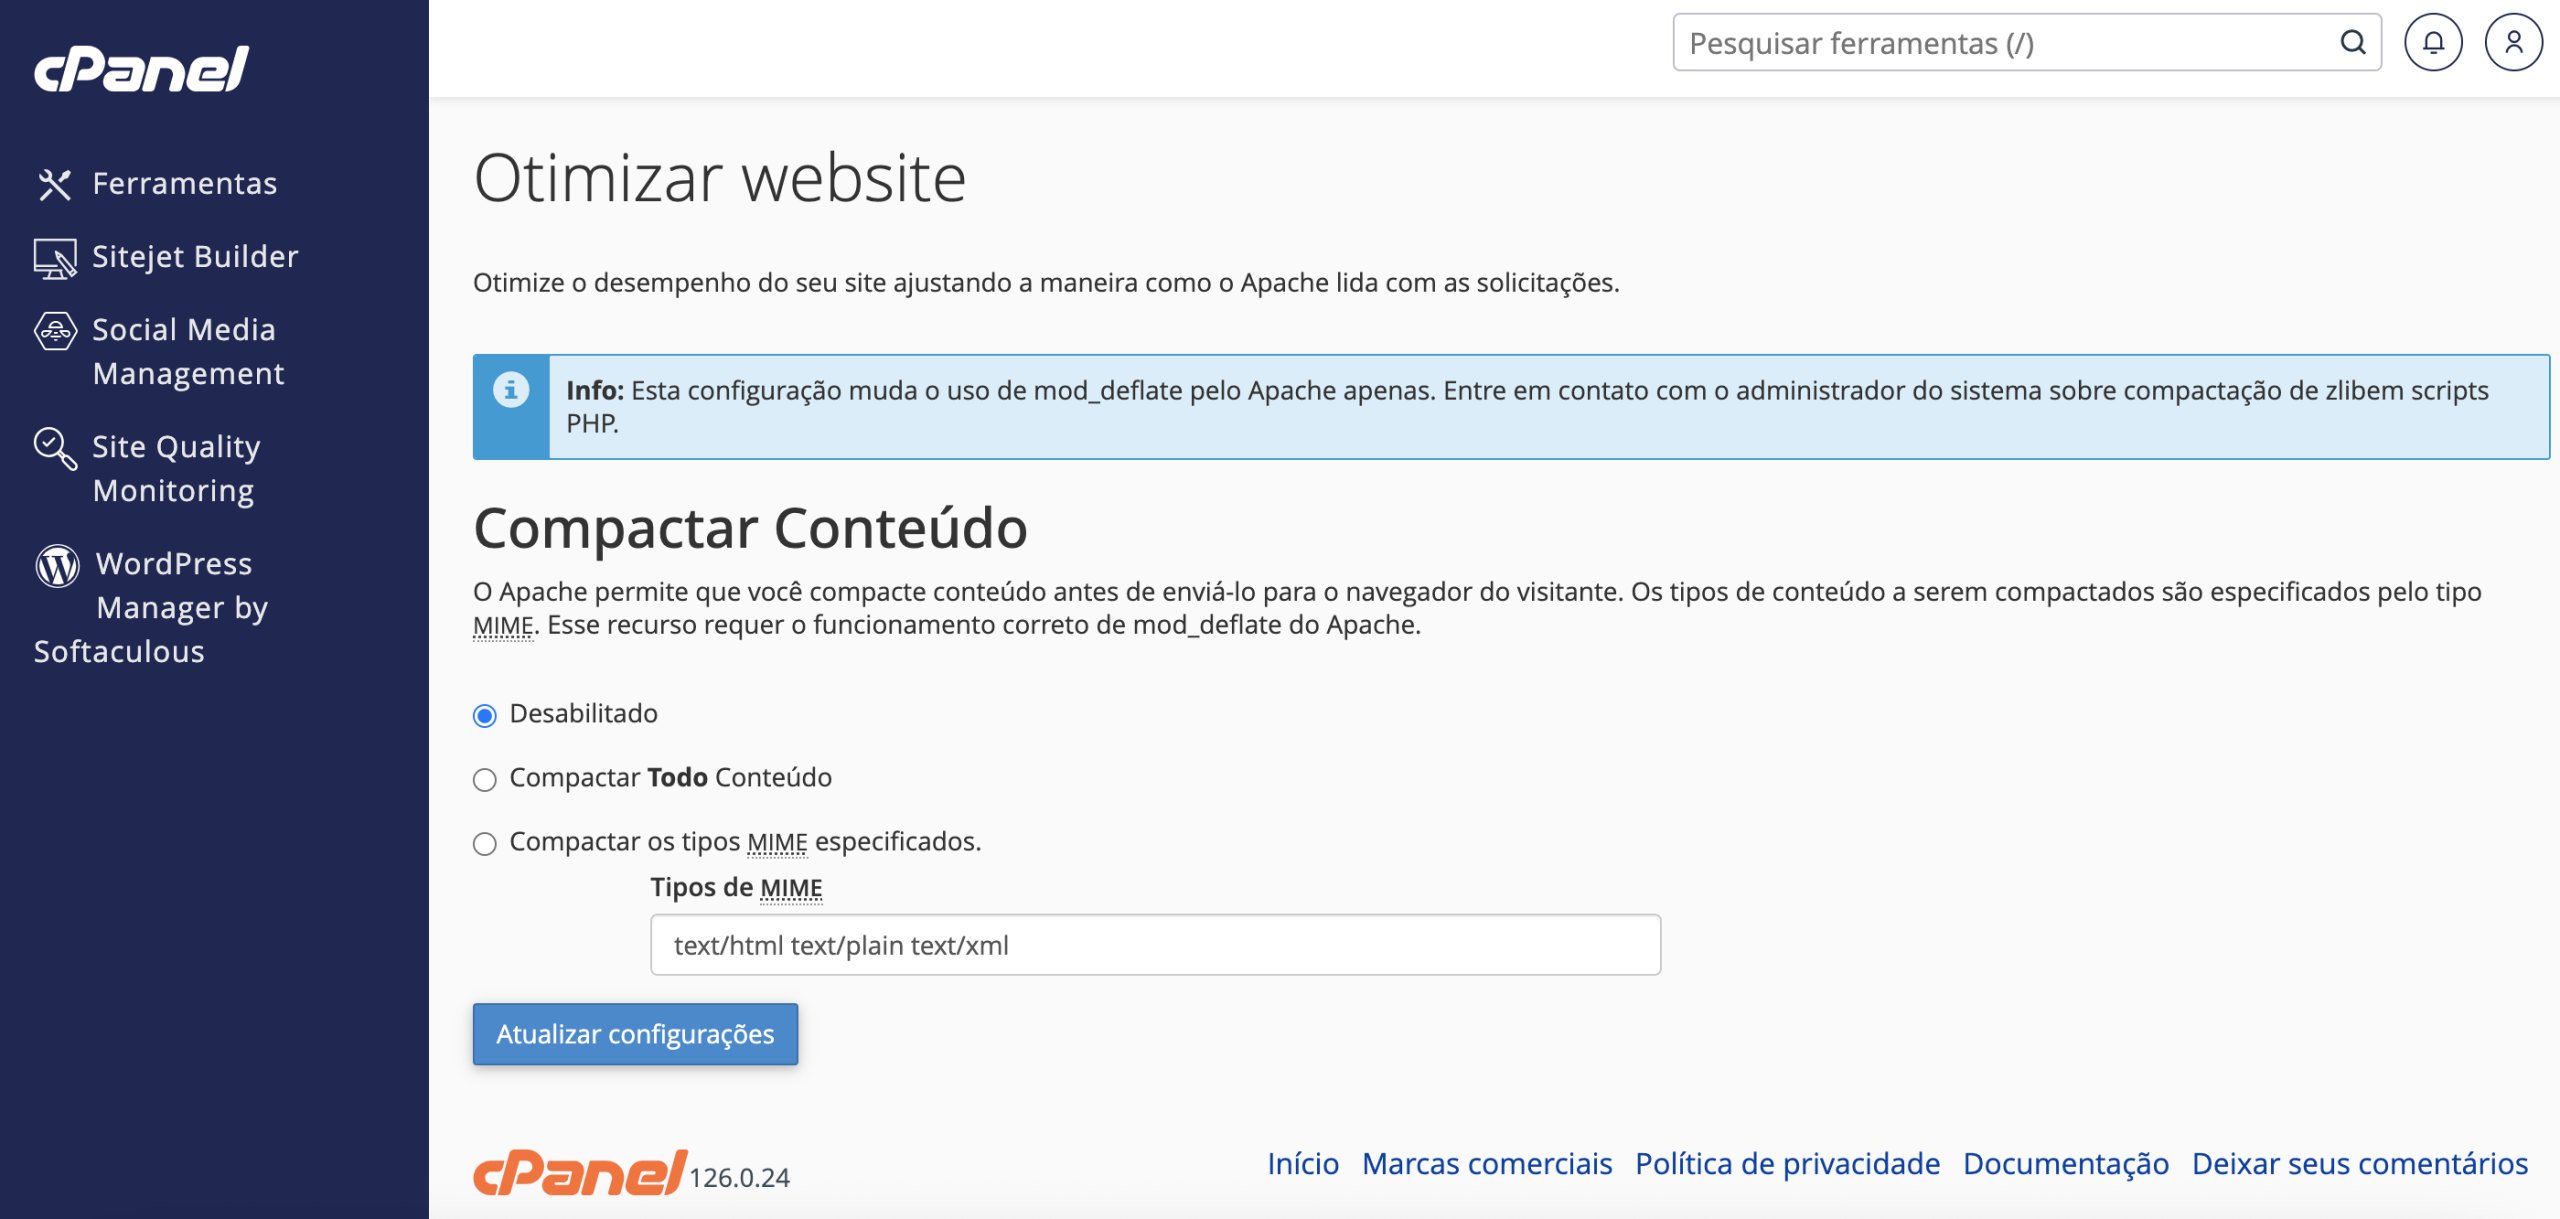Open the Documentação footer link
The image size is (2560, 1219).
(x=2066, y=1163)
